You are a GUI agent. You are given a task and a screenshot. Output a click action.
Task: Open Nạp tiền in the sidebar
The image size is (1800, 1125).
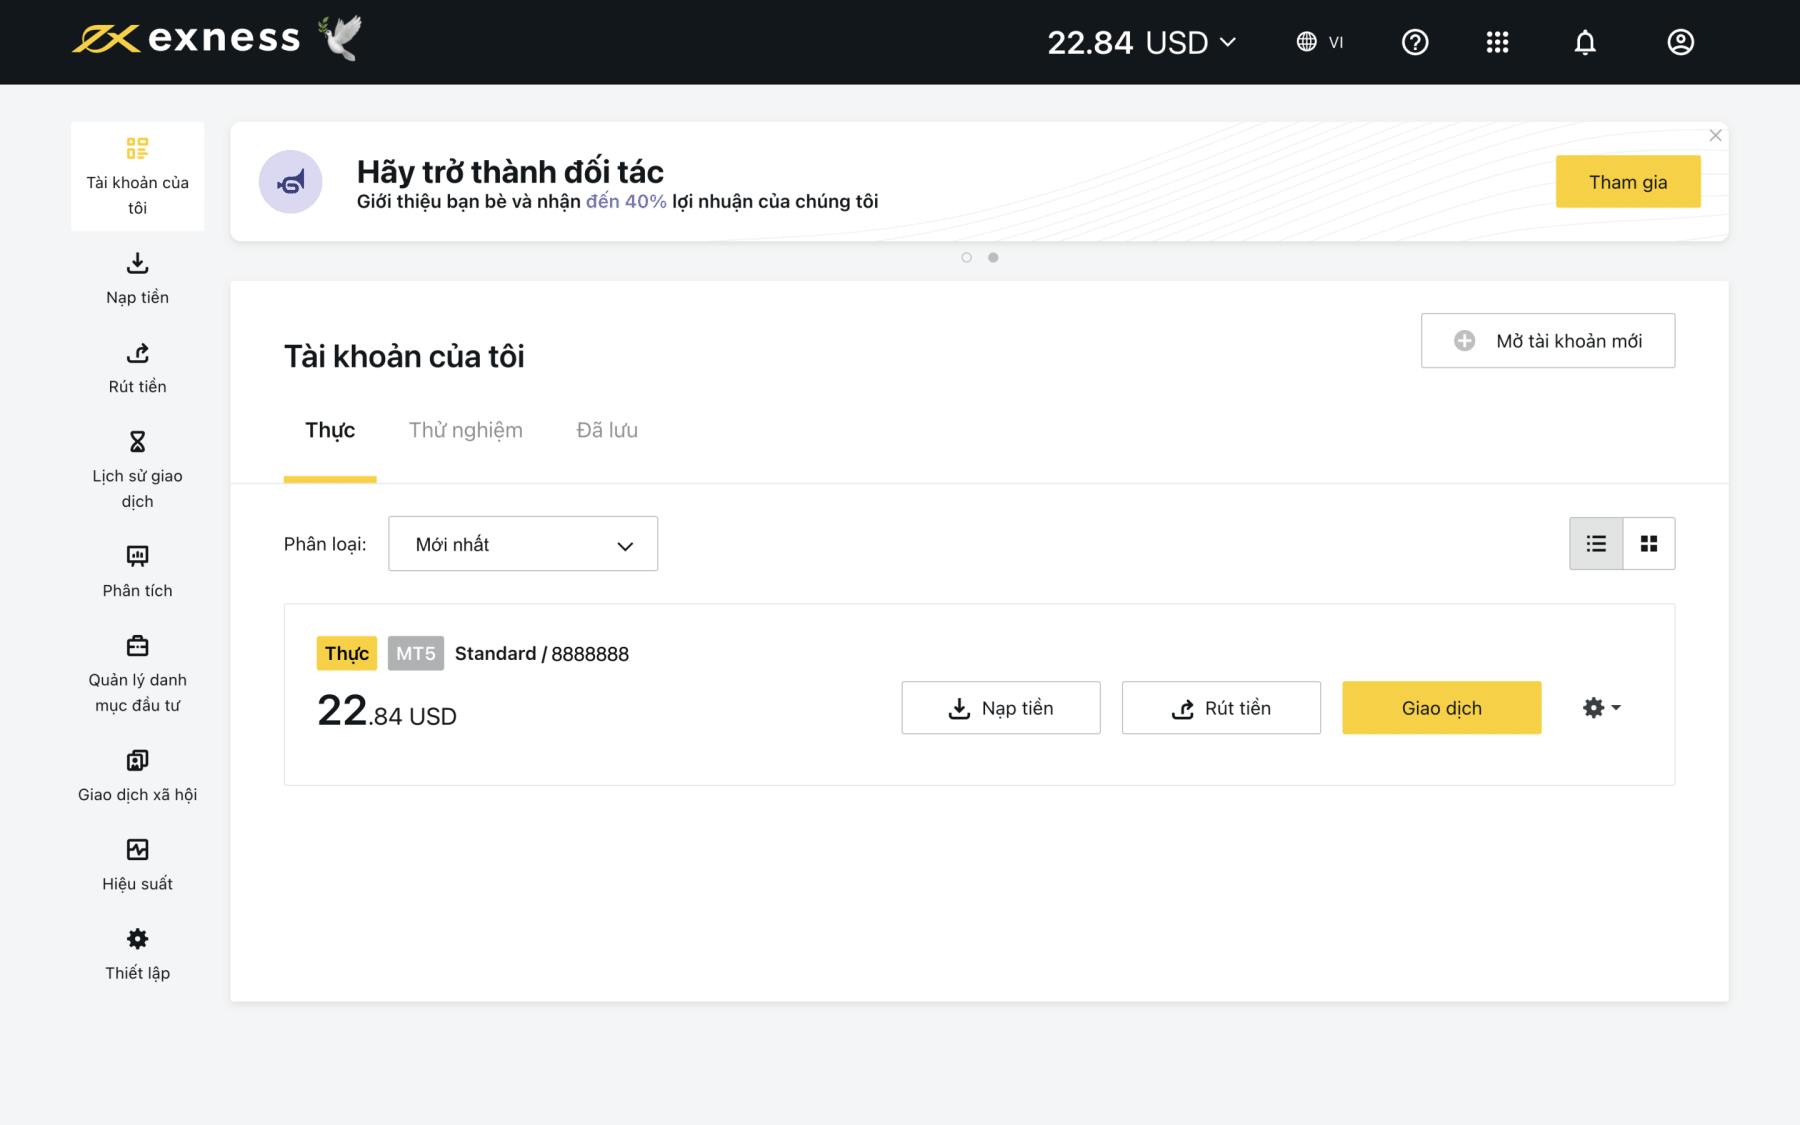click(x=137, y=279)
